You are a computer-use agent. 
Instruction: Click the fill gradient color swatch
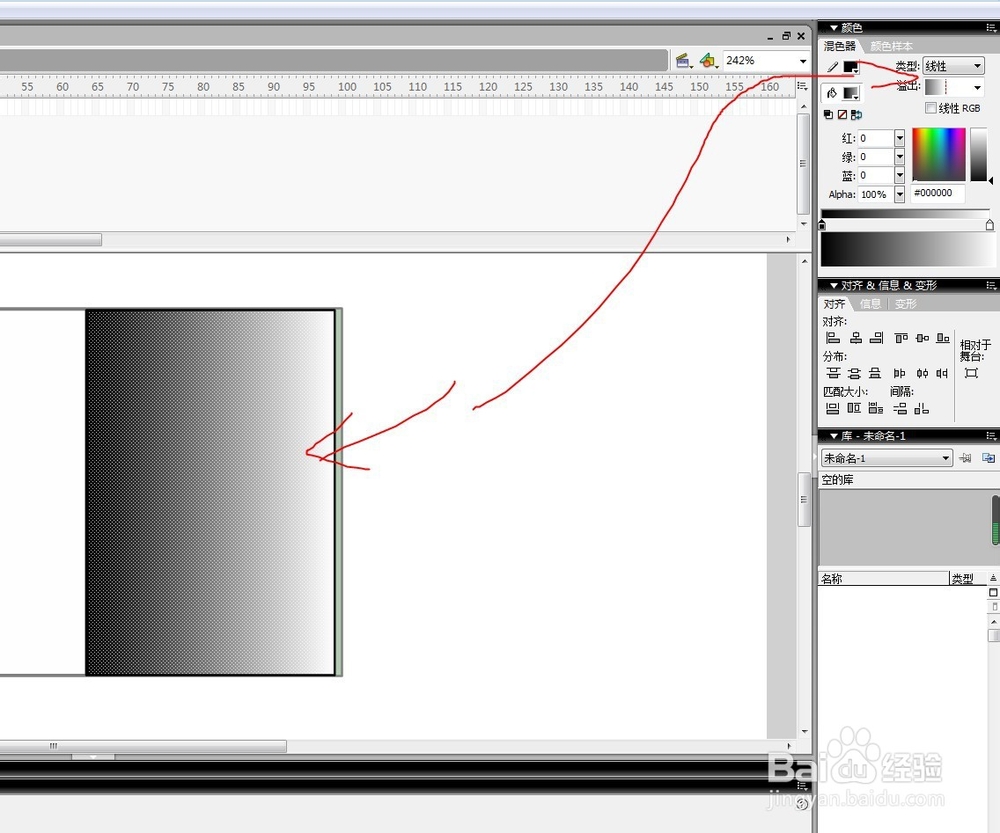coord(851,93)
